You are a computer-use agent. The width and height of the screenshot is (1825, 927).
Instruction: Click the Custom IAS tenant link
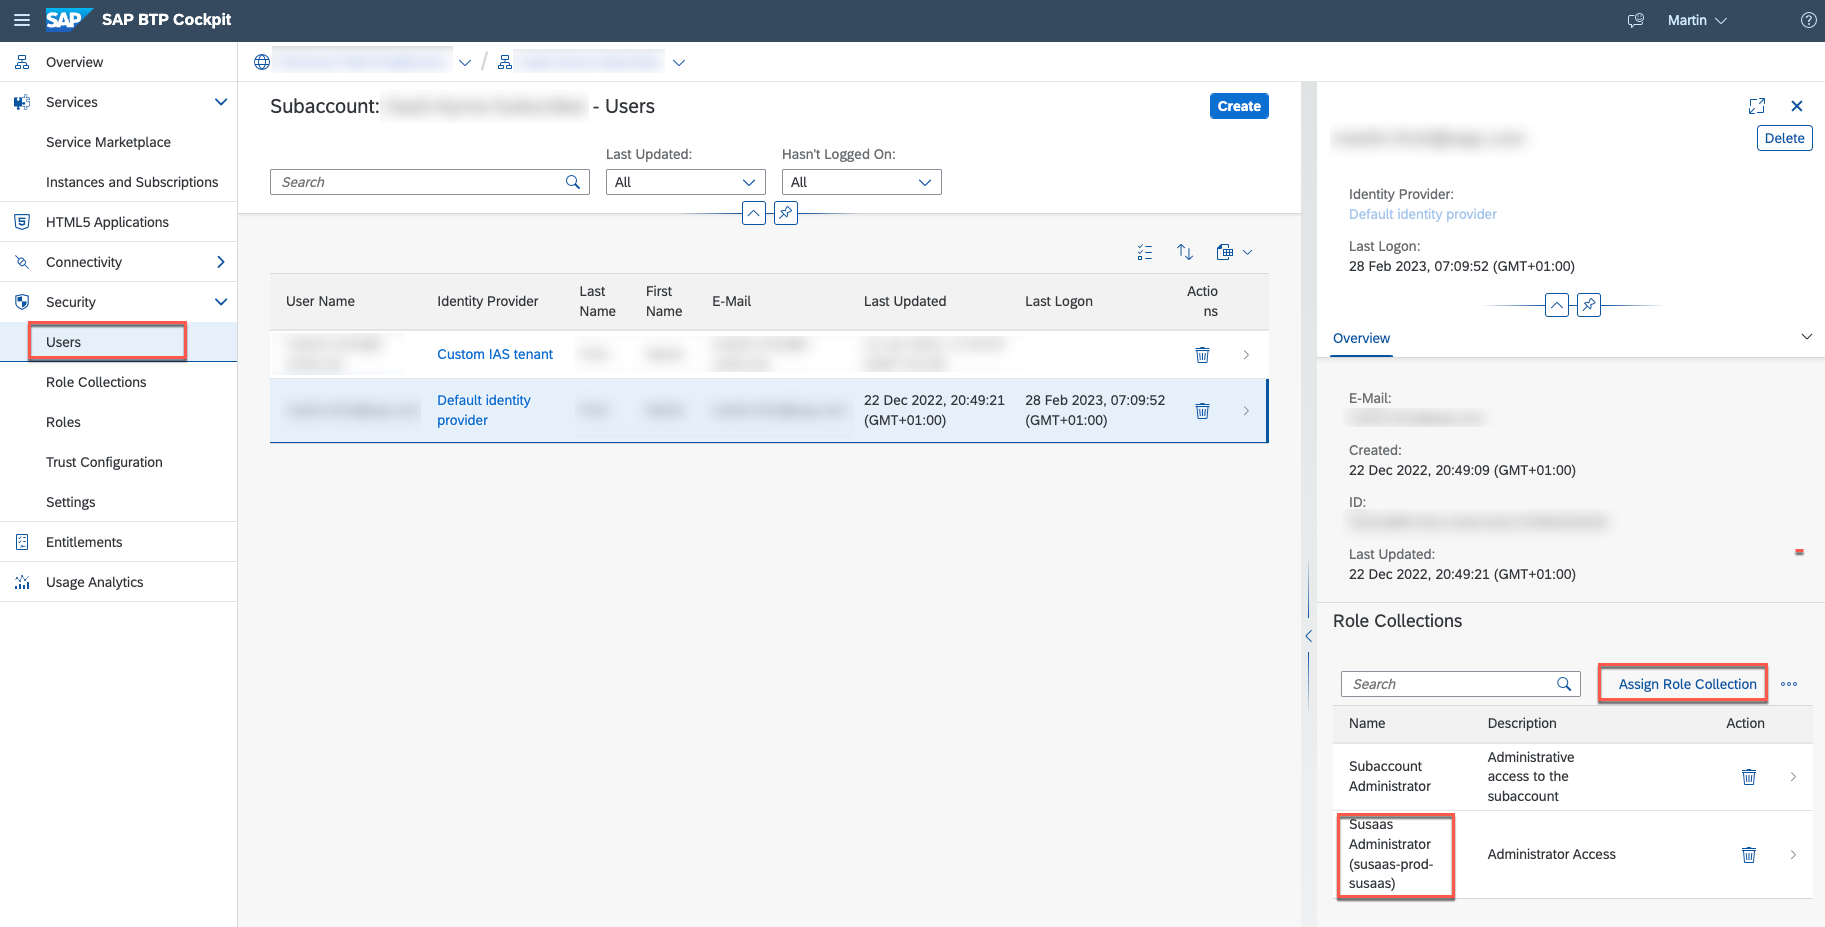pyautogui.click(x=495, y=354)
